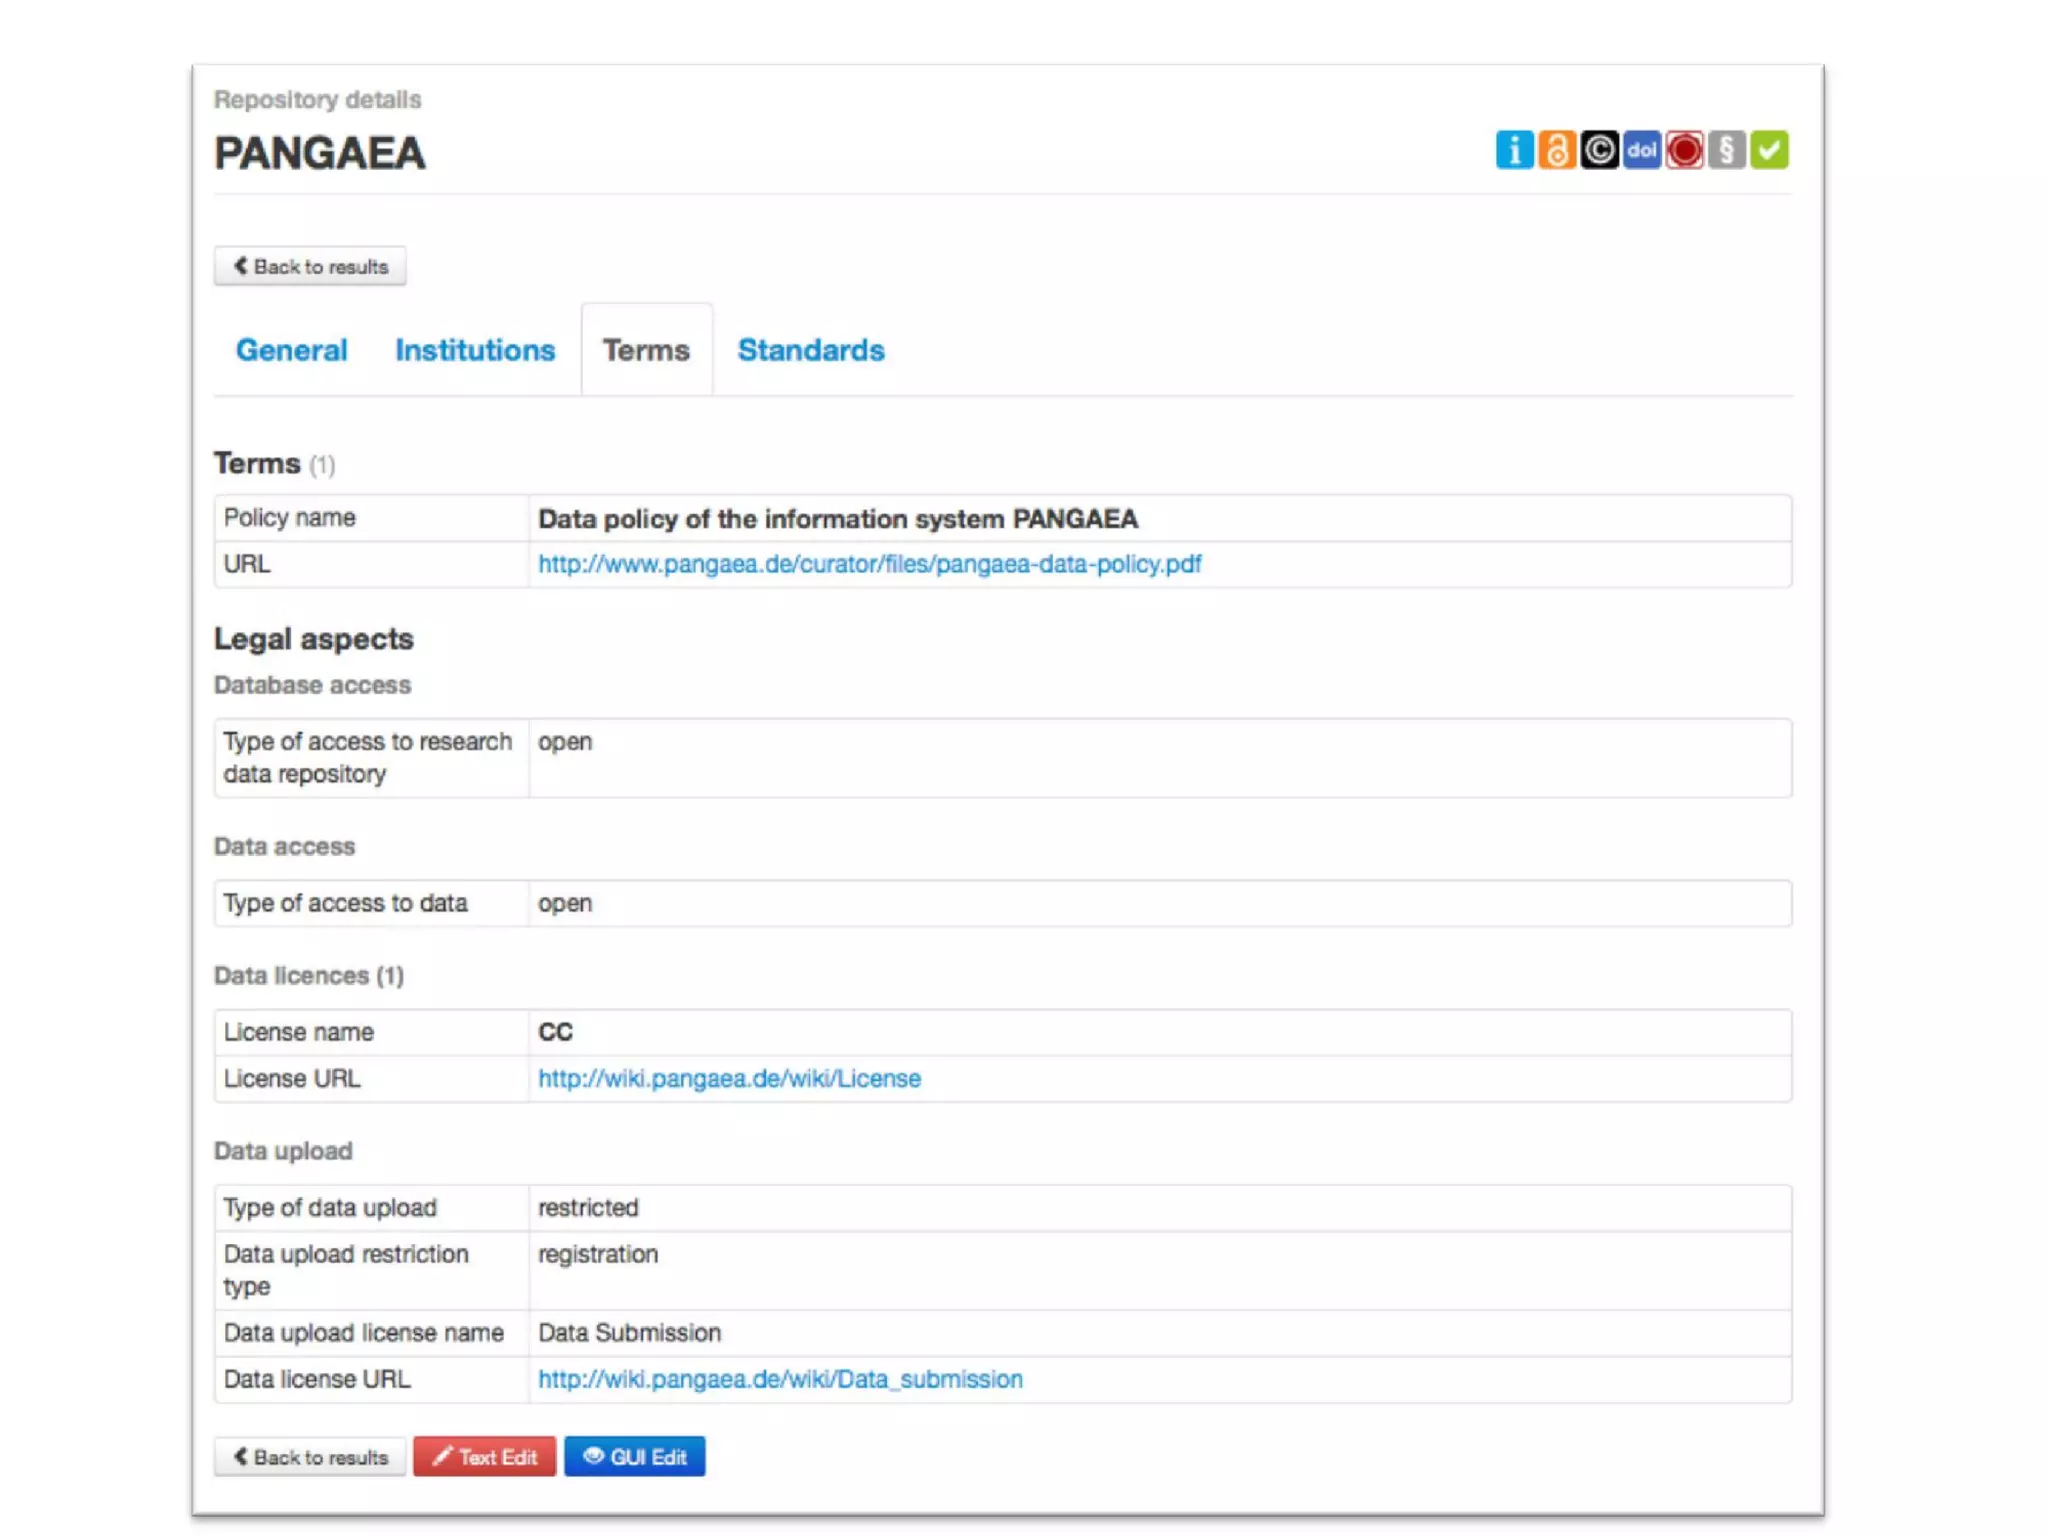Click the gray paragraph policy icon
This screenshot has height=1536, width=2048.
point(1726,150)
